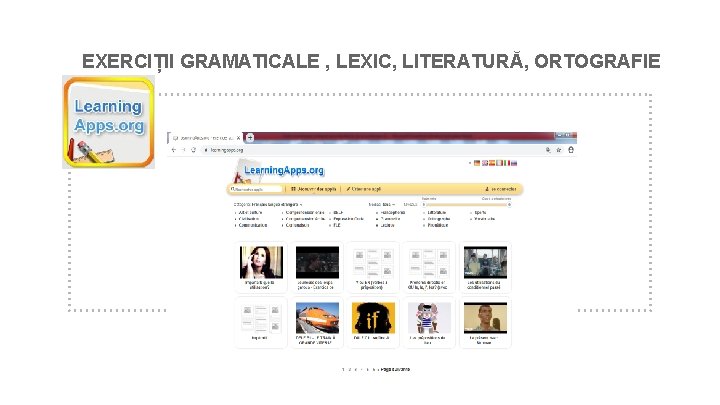Click the learningapps.org address bar
The width and height of the screenshot is (720, 405).
tap(372, 150)
